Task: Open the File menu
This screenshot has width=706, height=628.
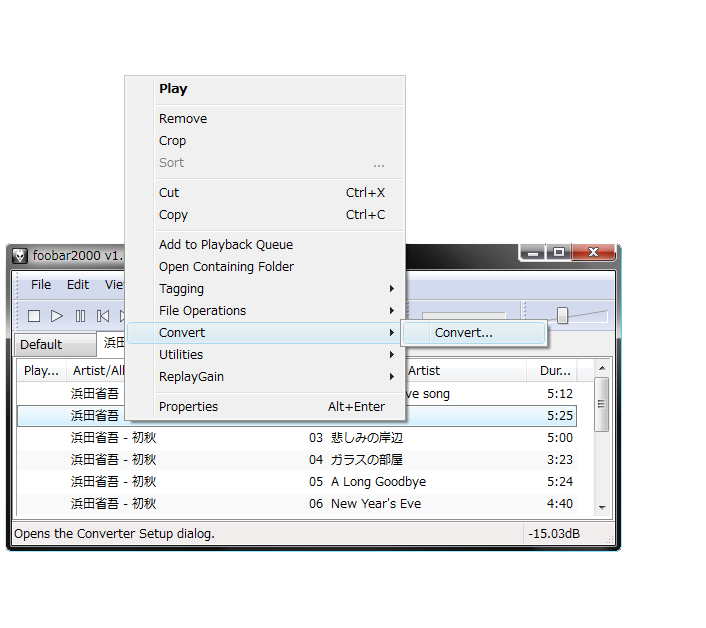Action: (x=41, y=285)
